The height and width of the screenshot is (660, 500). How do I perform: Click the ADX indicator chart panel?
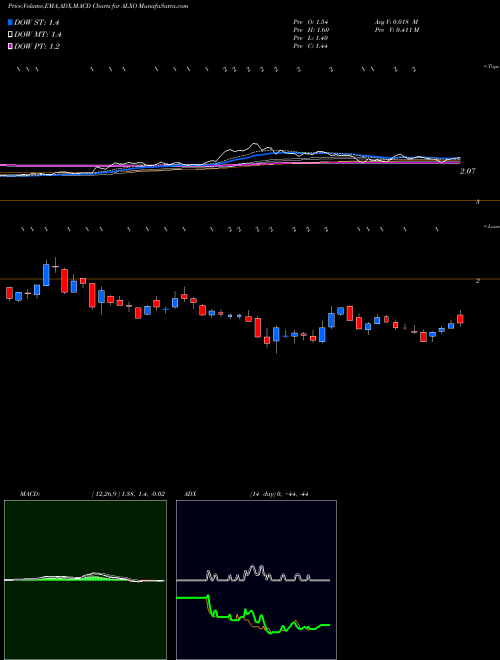(256, 580)
